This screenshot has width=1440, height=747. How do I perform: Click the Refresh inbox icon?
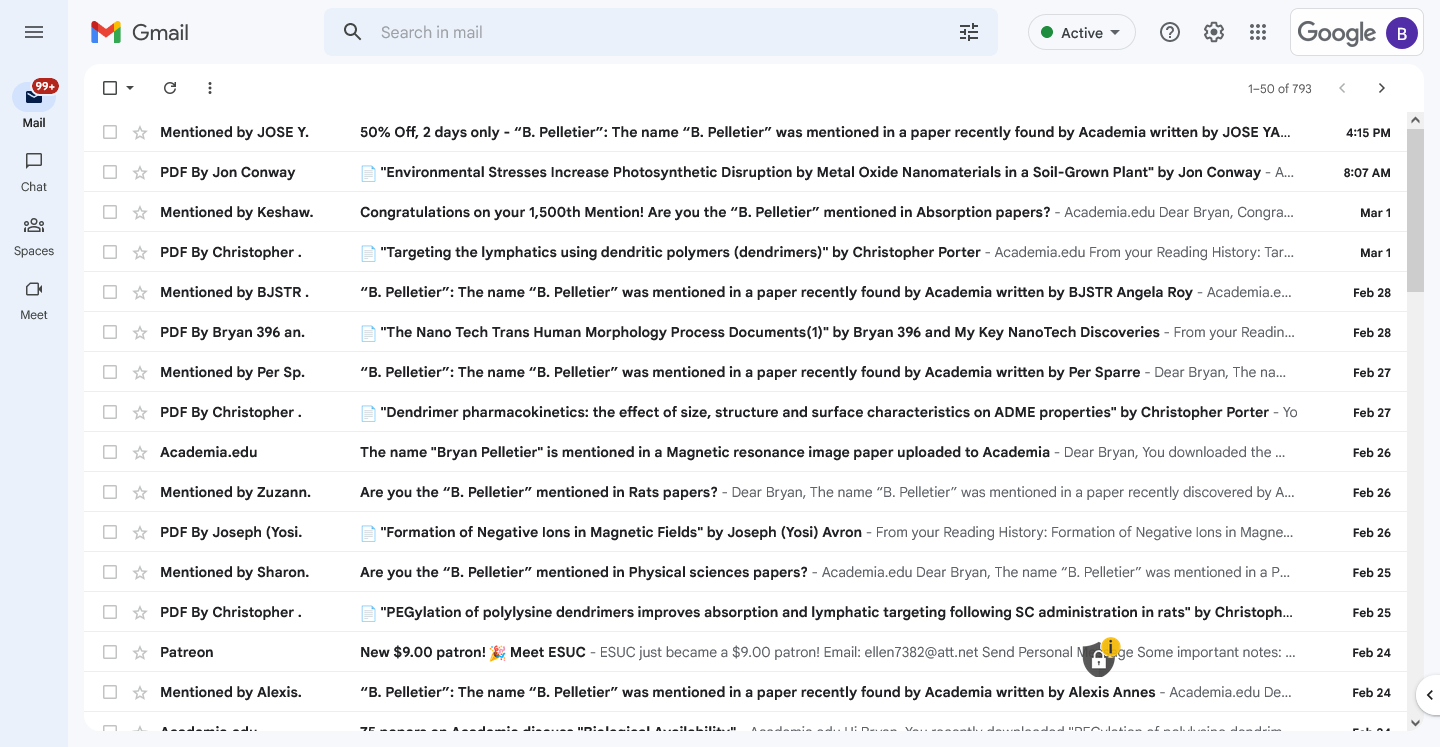coord(170,88)
